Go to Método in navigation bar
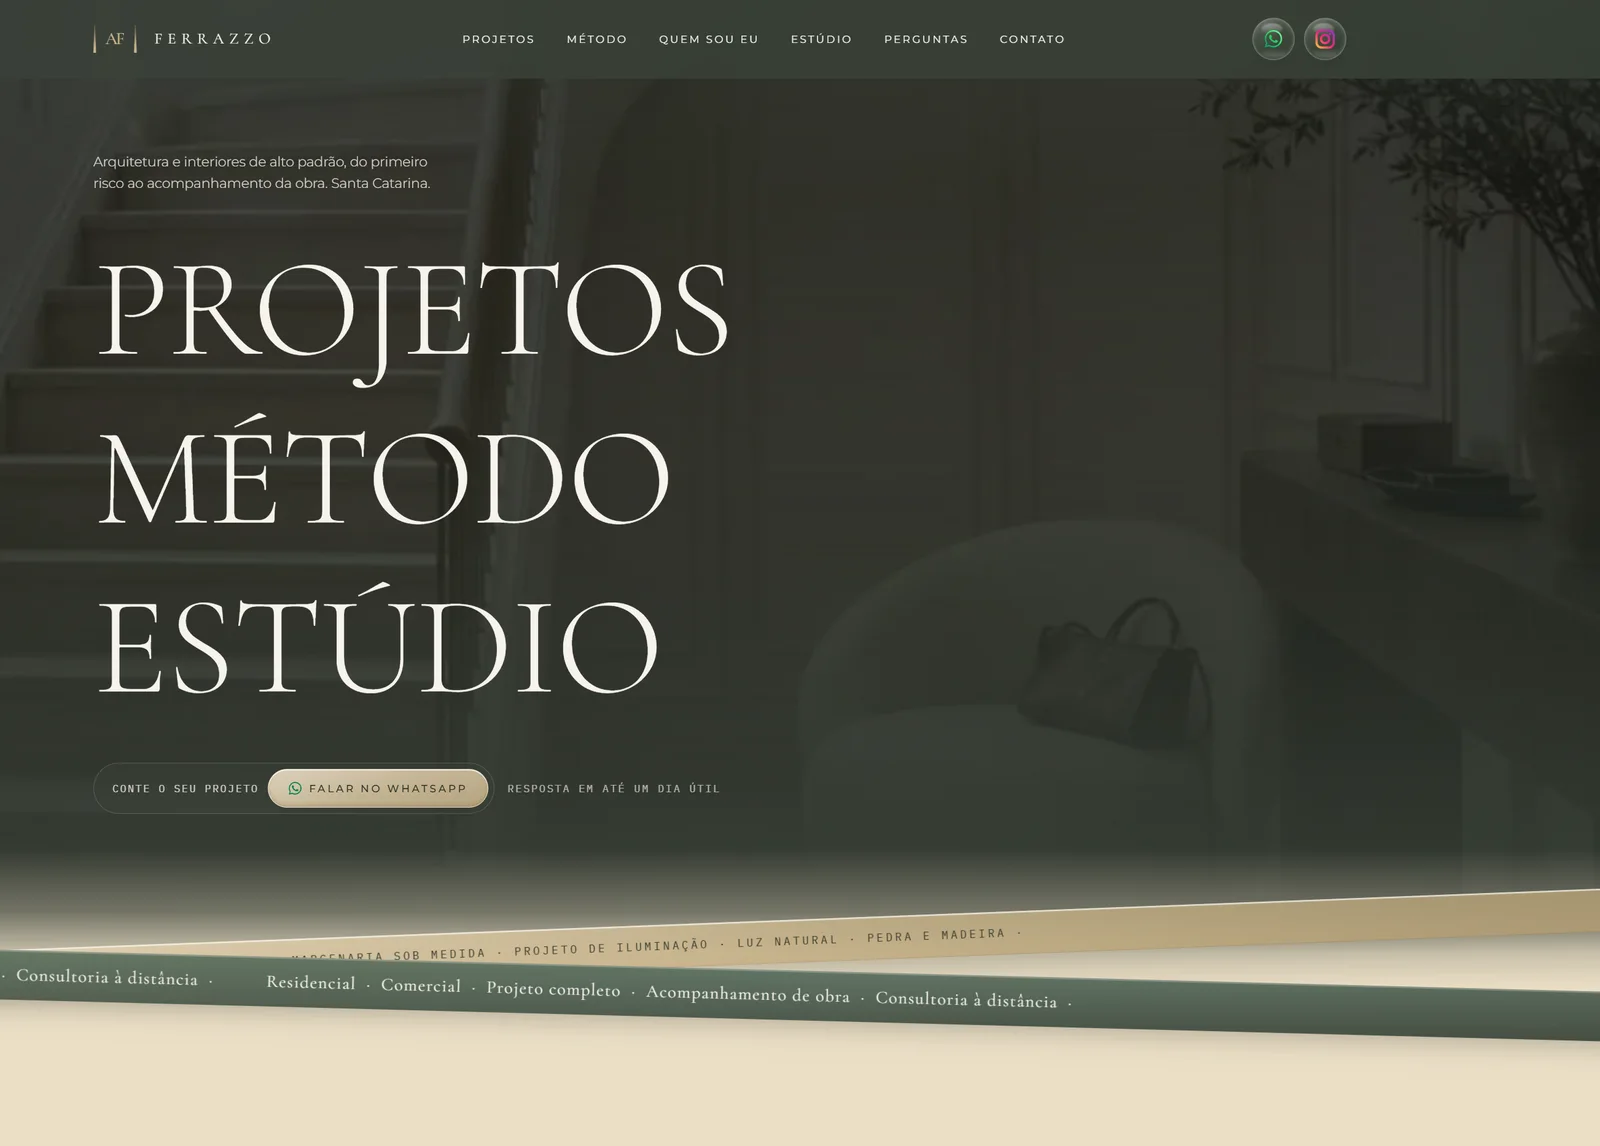Viewport: 1600px width, 1146px height. pyautogui.click(x=597, y=39)
